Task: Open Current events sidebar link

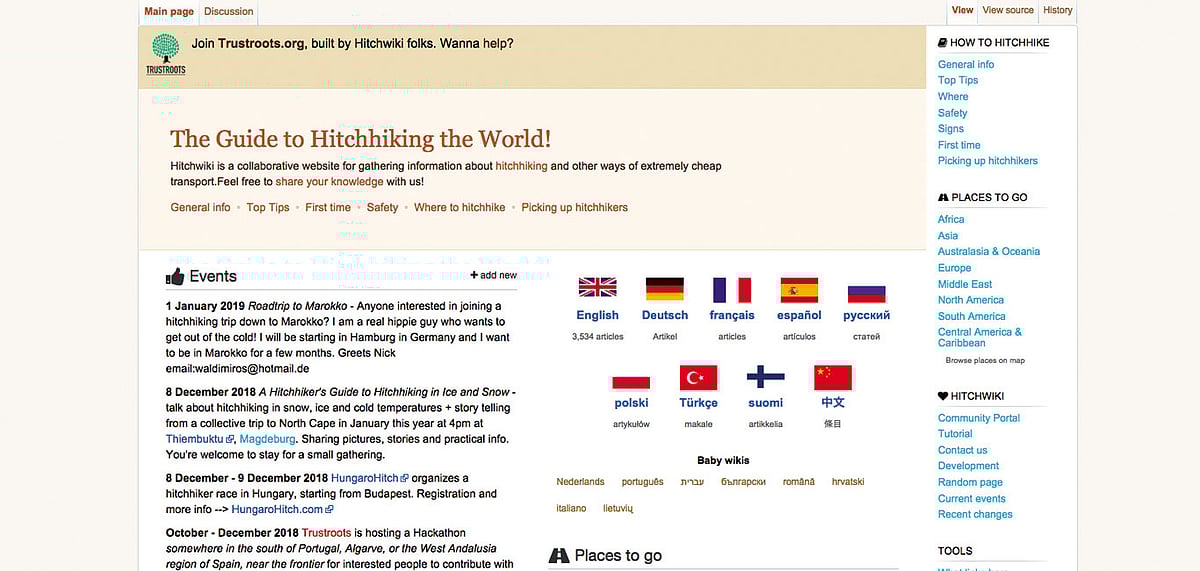Action: click(972, 498)
